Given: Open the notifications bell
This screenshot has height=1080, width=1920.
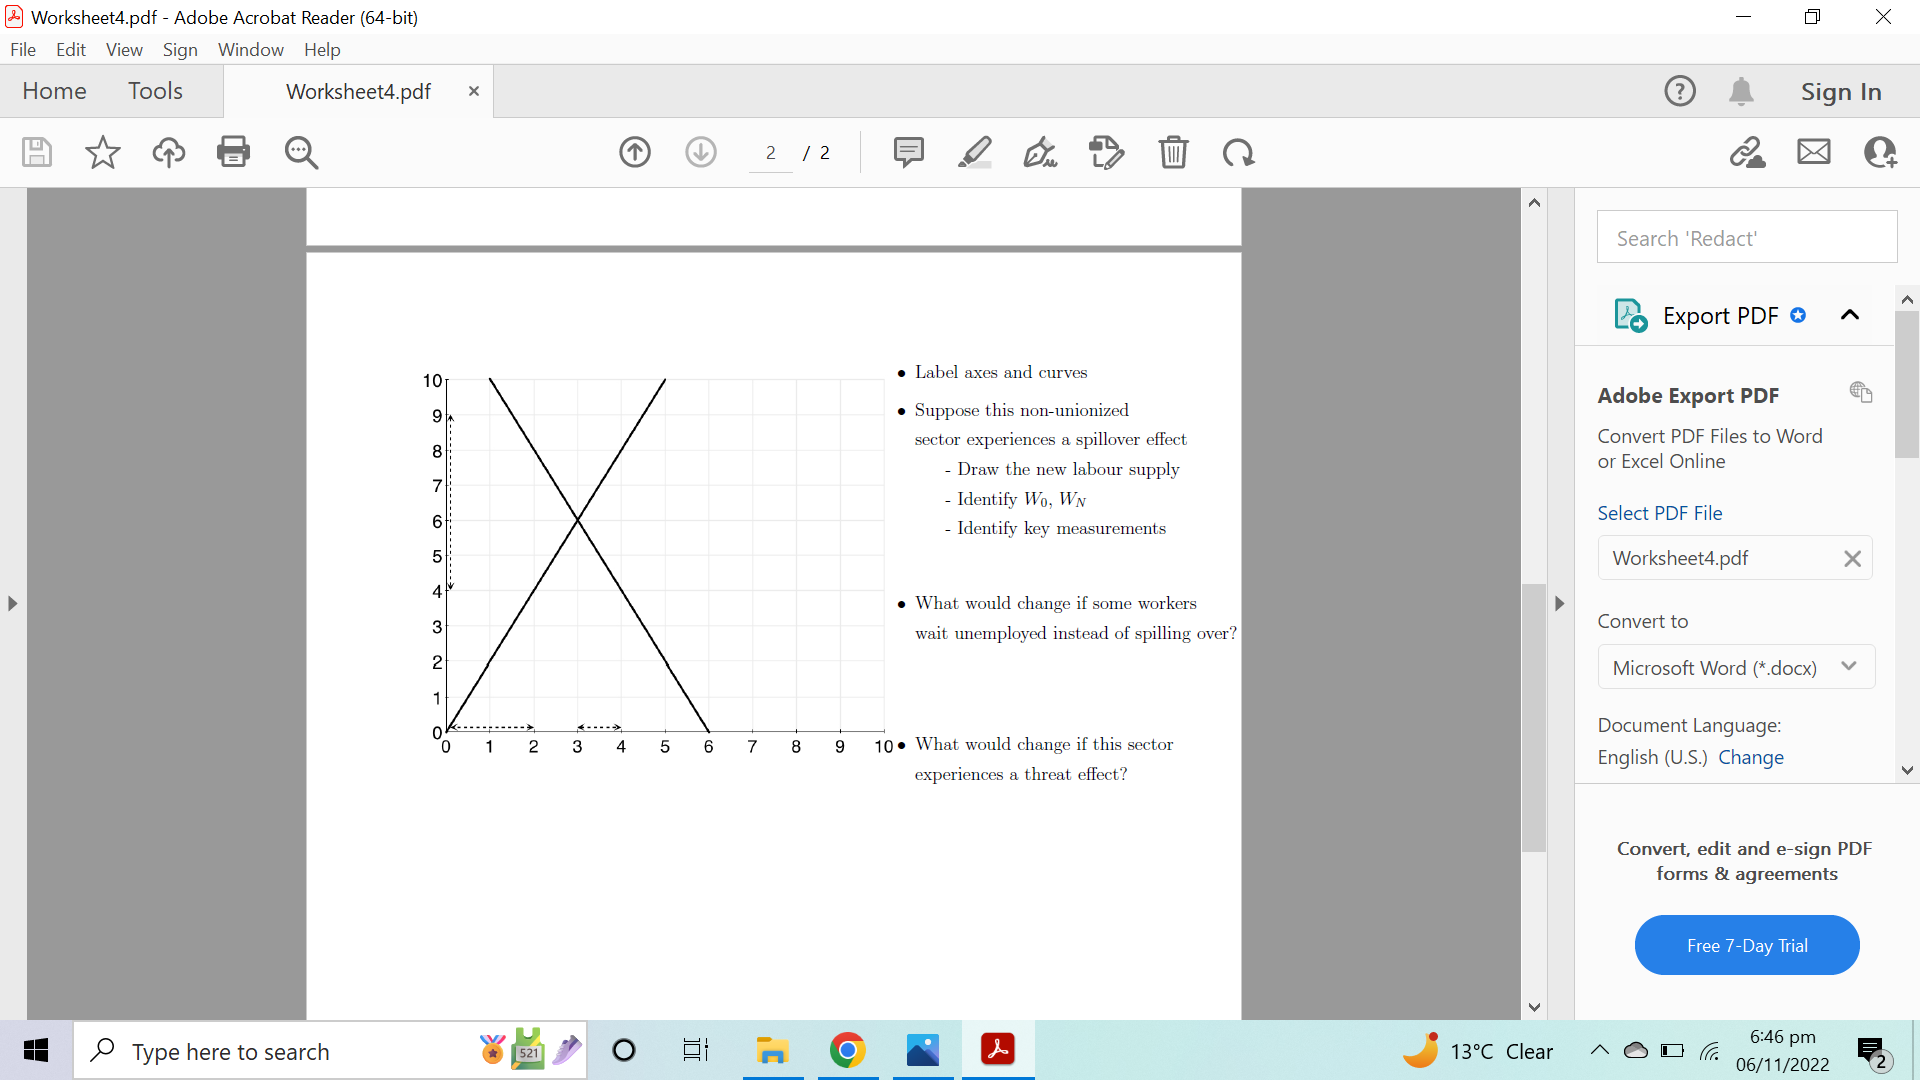Looking at the screenshot, I should (x=1742, y=90).
